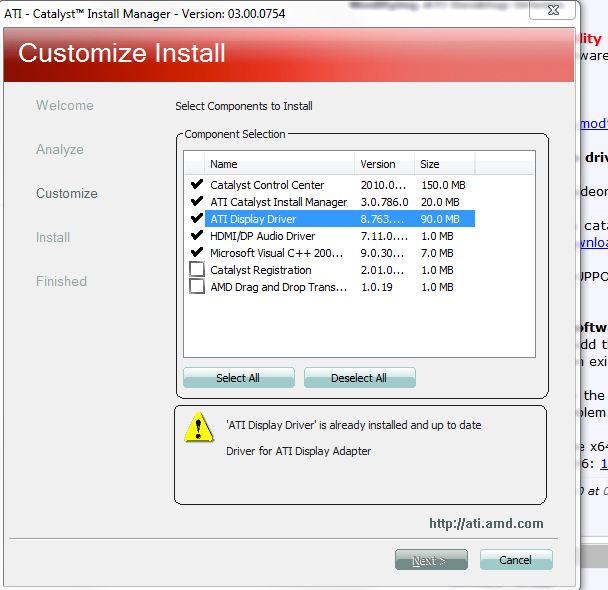Enable AMD Drag and Drop Transcoding checkbox

point(197,286)
